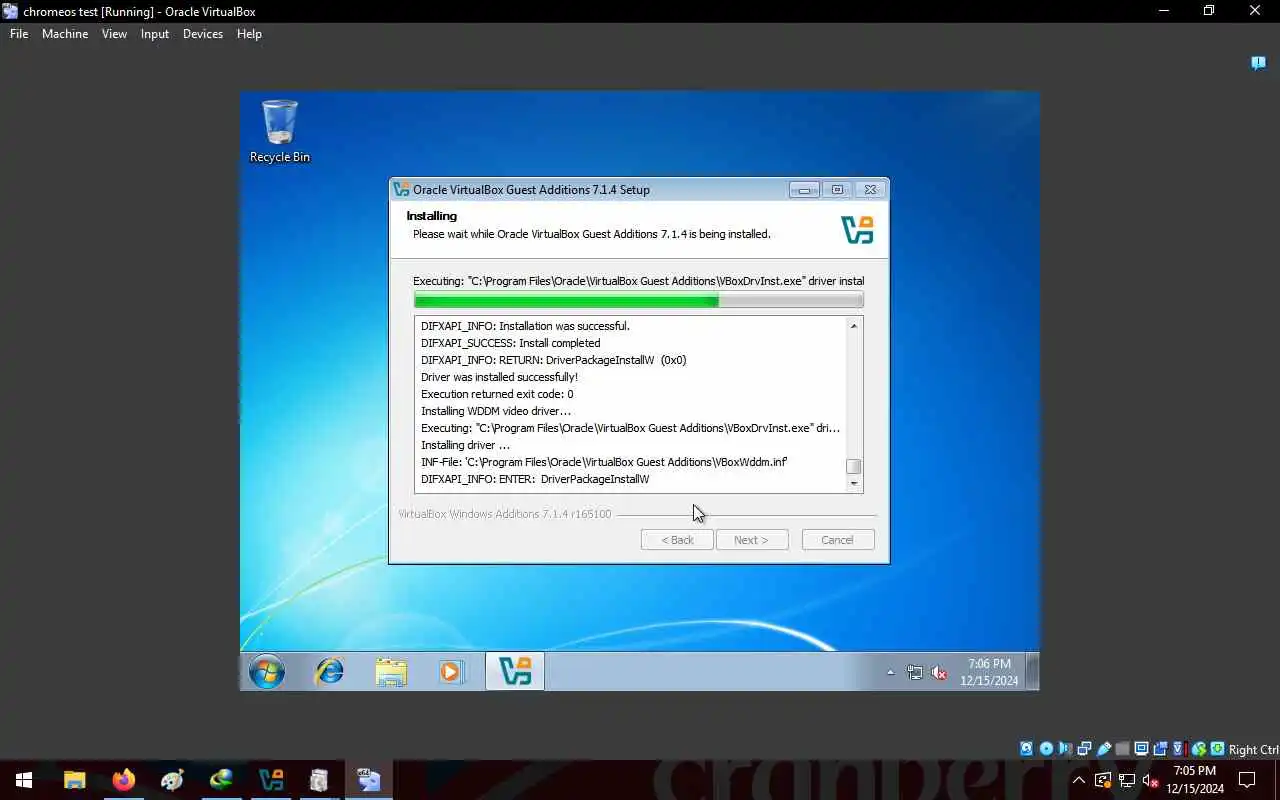Open host Windows Start button

click(24, 780)
